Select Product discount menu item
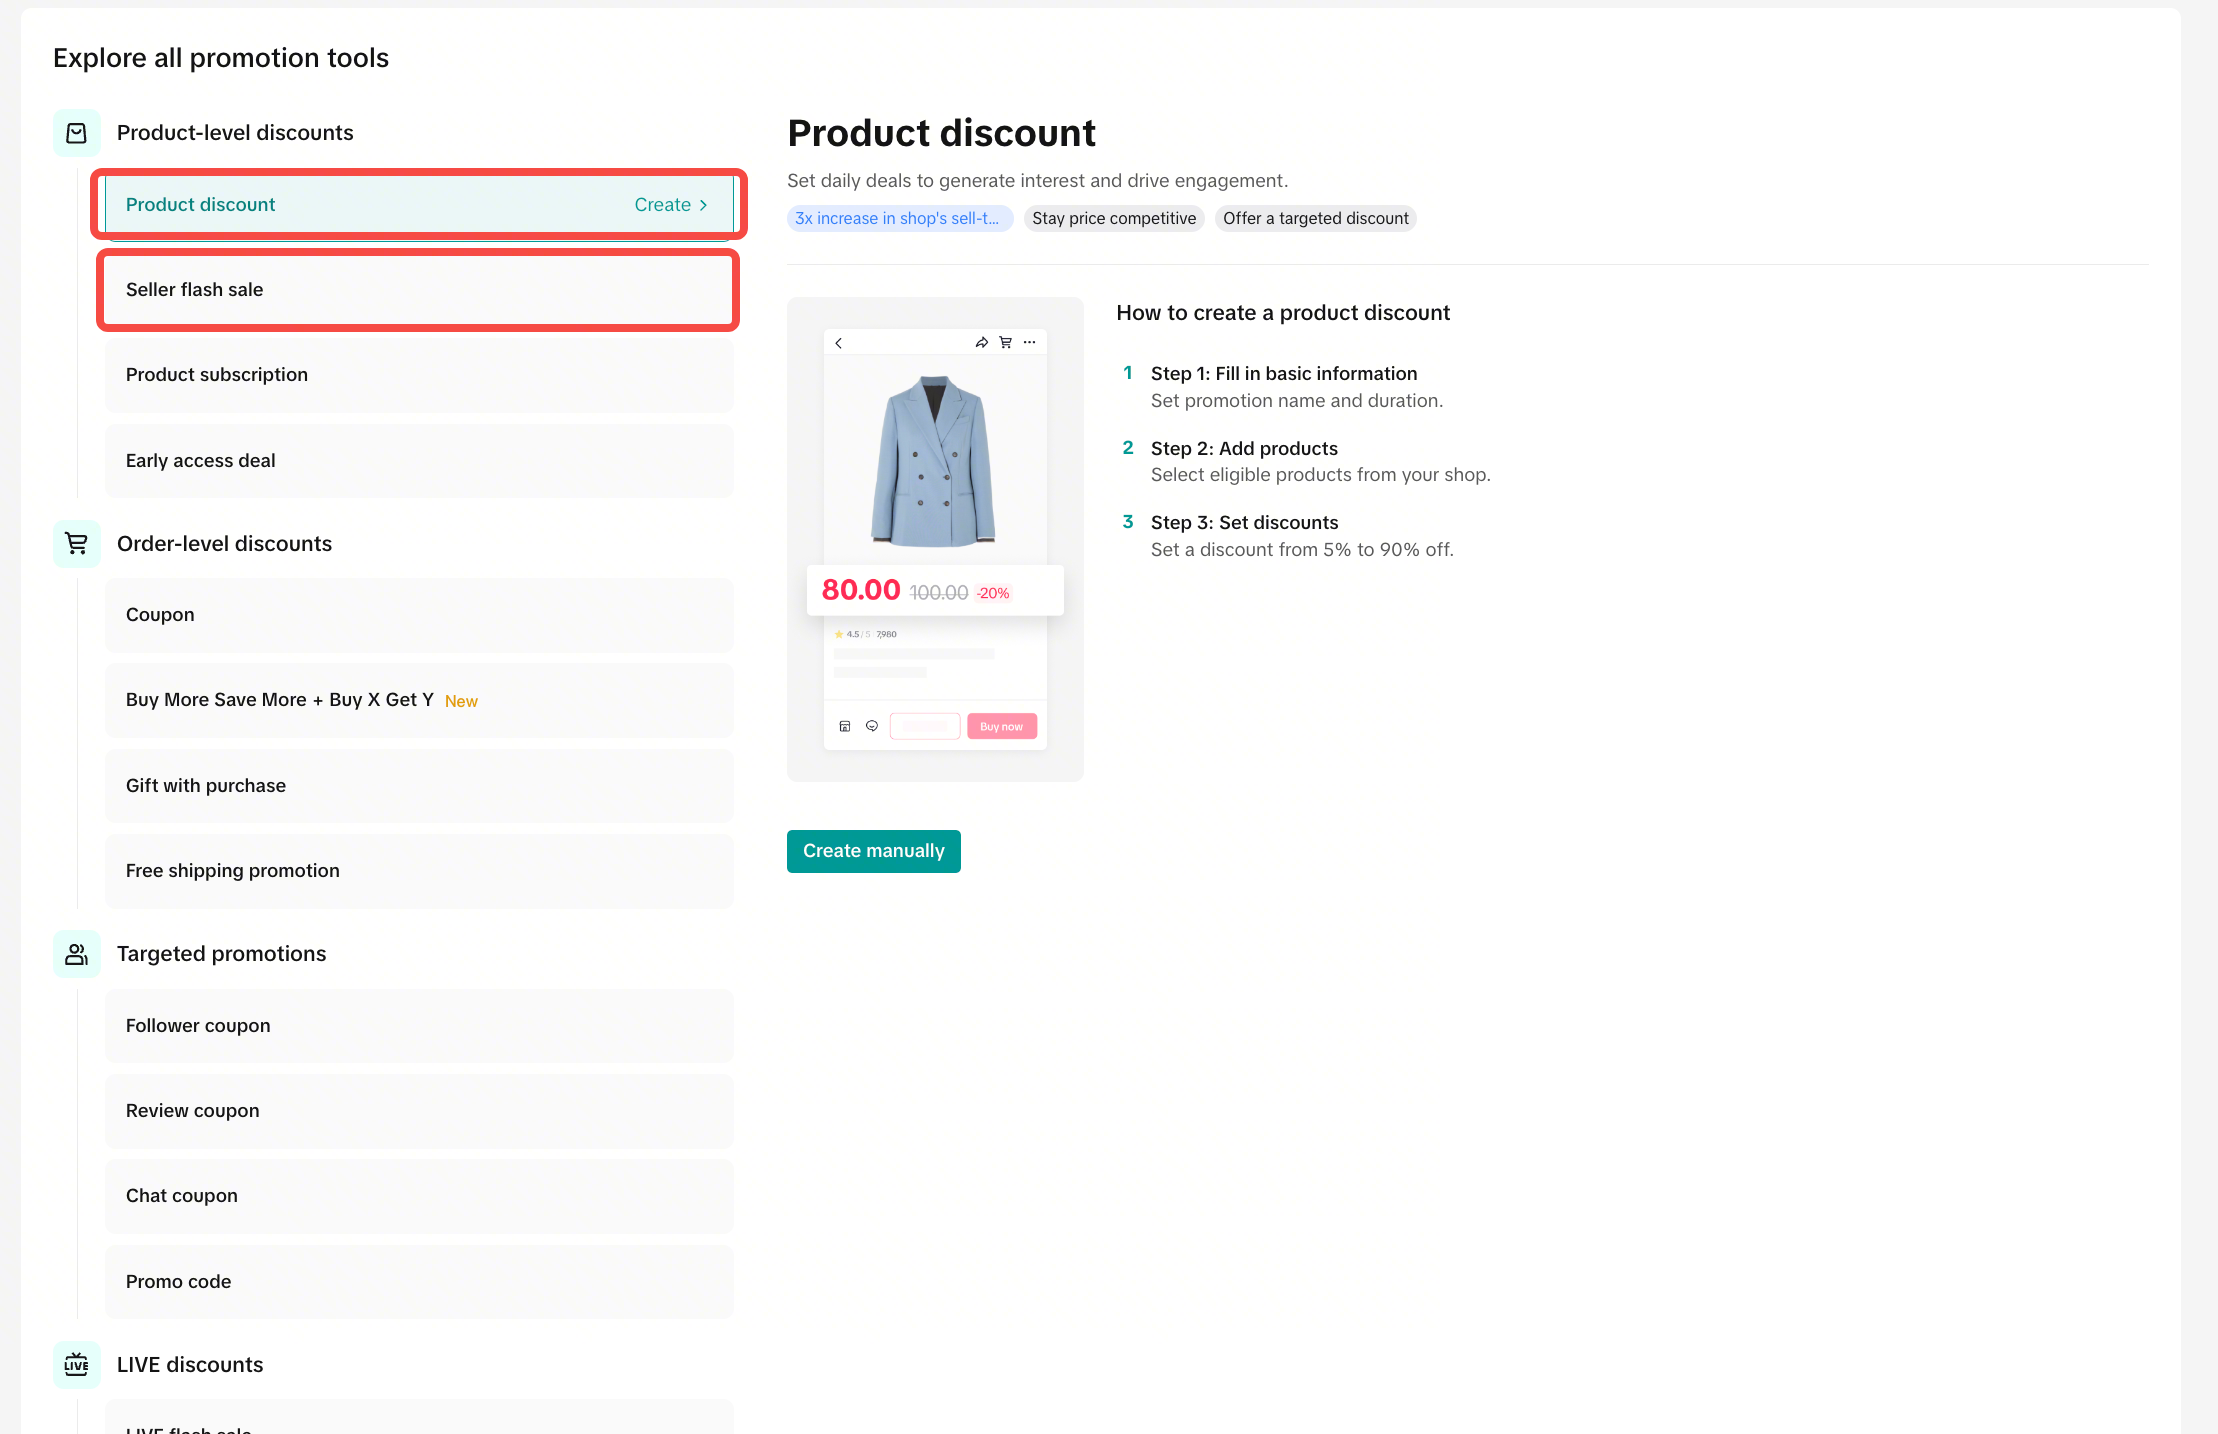 click(x=419, y=205)
